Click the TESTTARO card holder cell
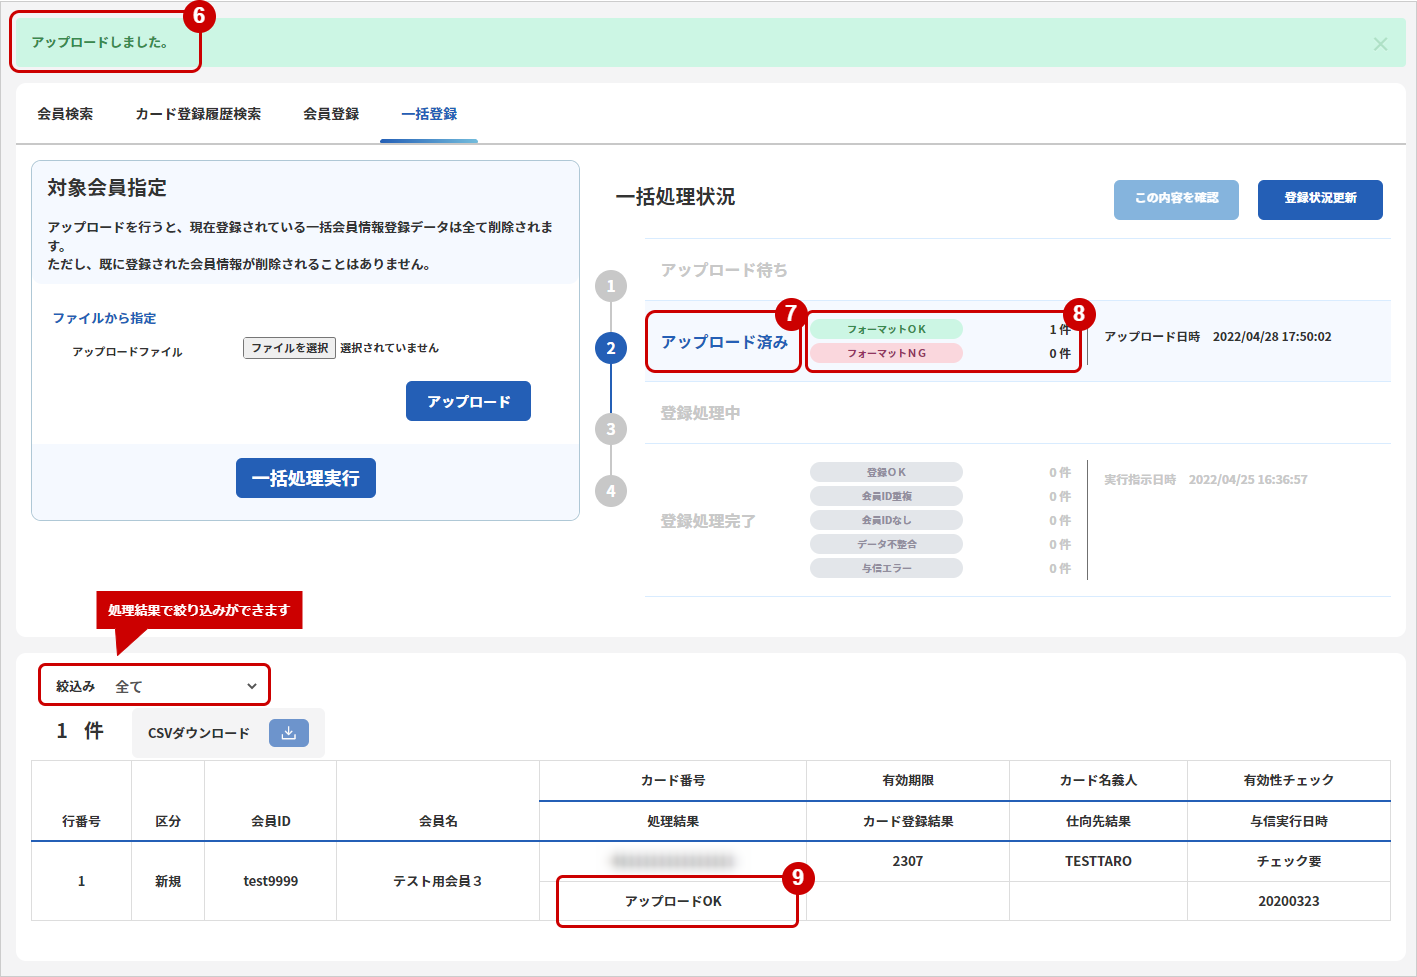Viewport: 1417px width, 977px height. 1098,861
